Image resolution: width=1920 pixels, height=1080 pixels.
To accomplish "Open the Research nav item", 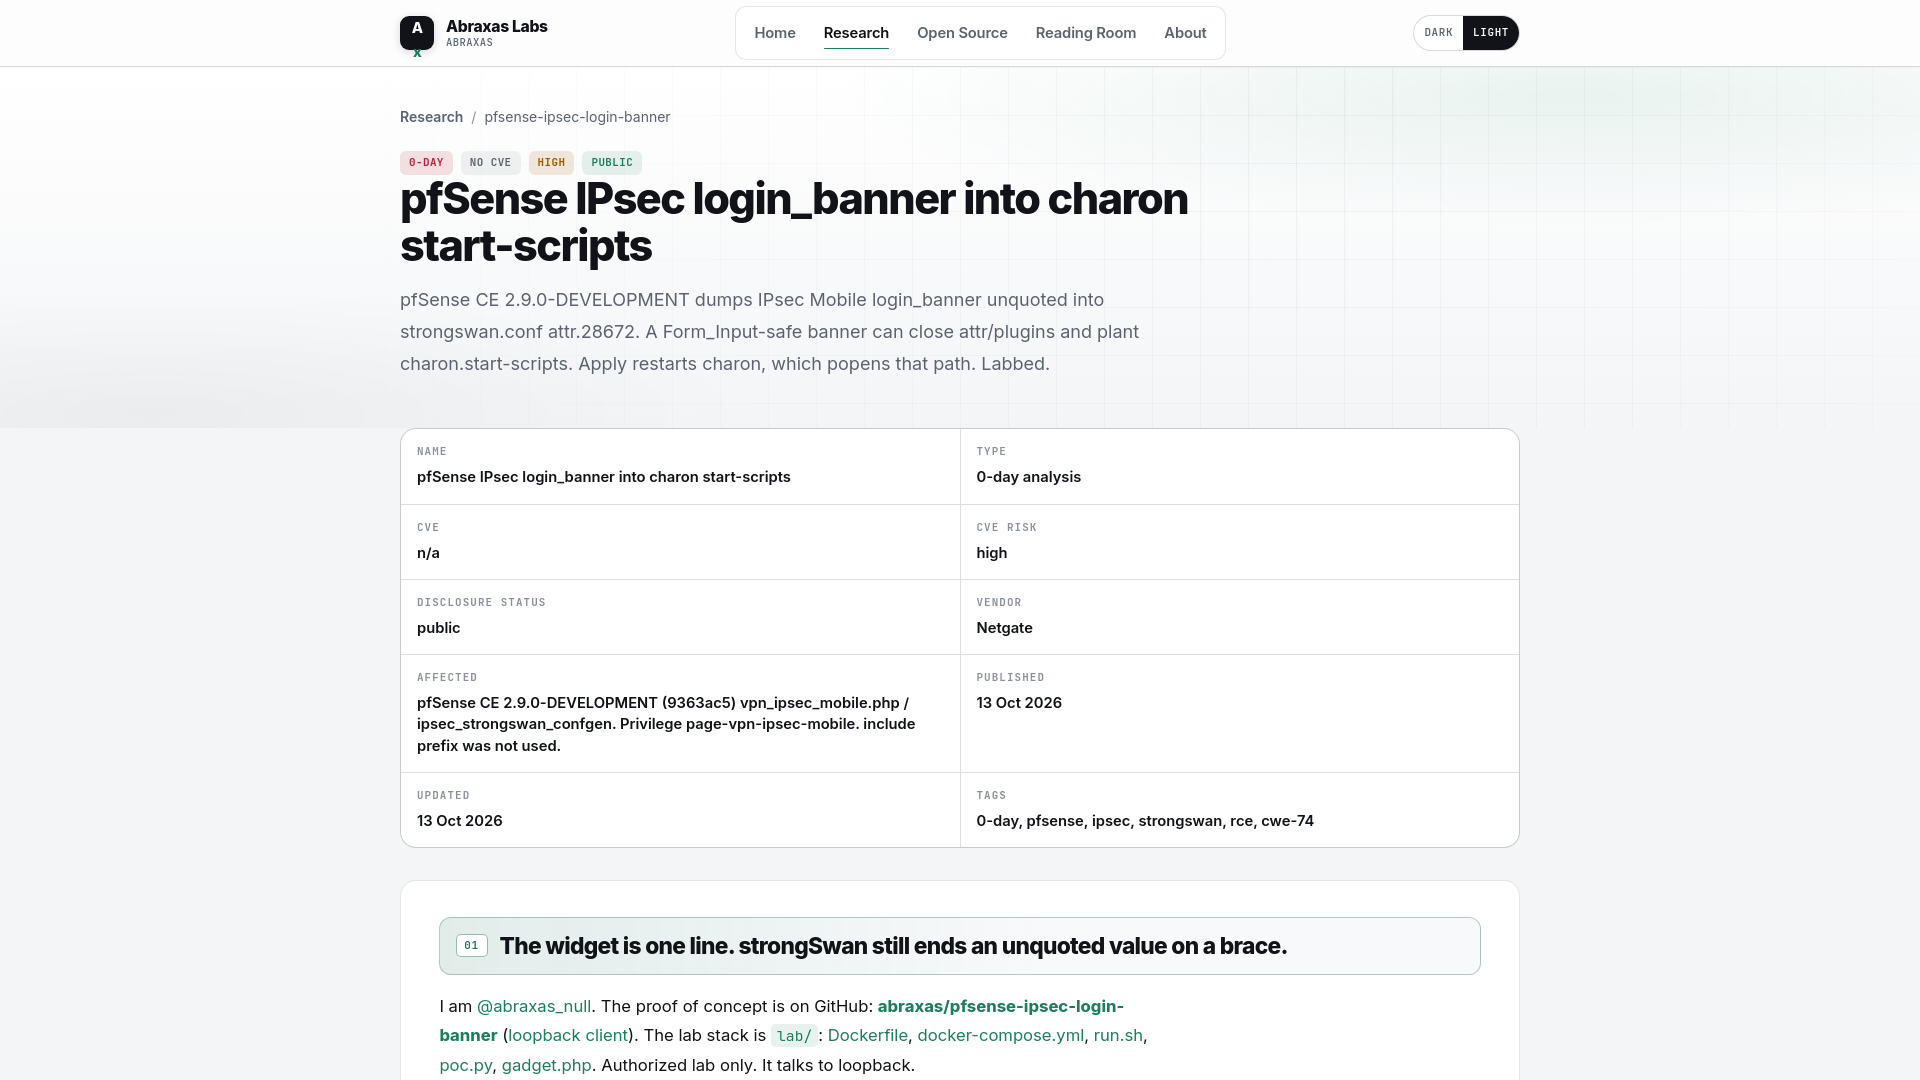I will point(856,33).
